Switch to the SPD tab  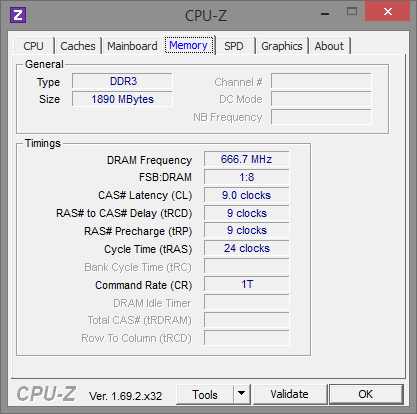(234, 46)
